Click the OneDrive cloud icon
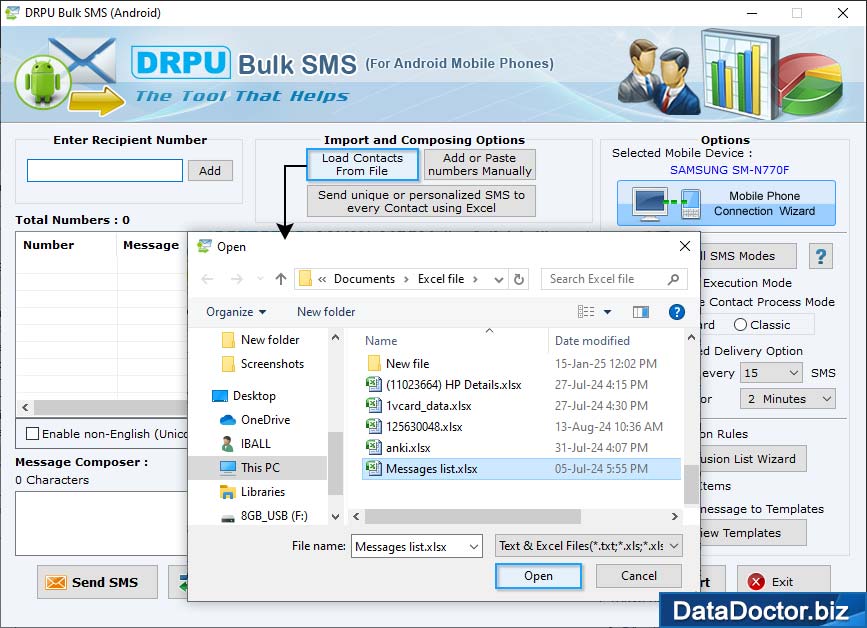 [x=228, y=420]
